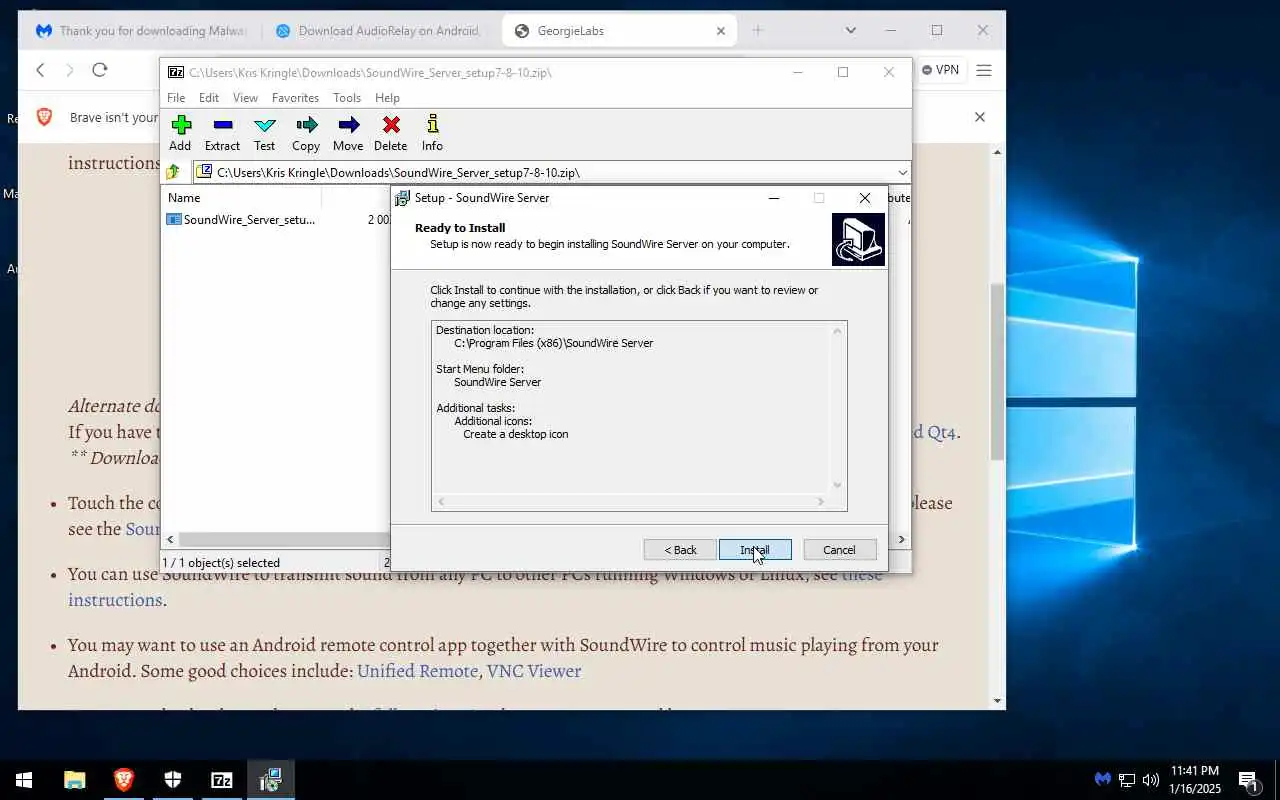Click the Brave VPN button

click(941, 70)
